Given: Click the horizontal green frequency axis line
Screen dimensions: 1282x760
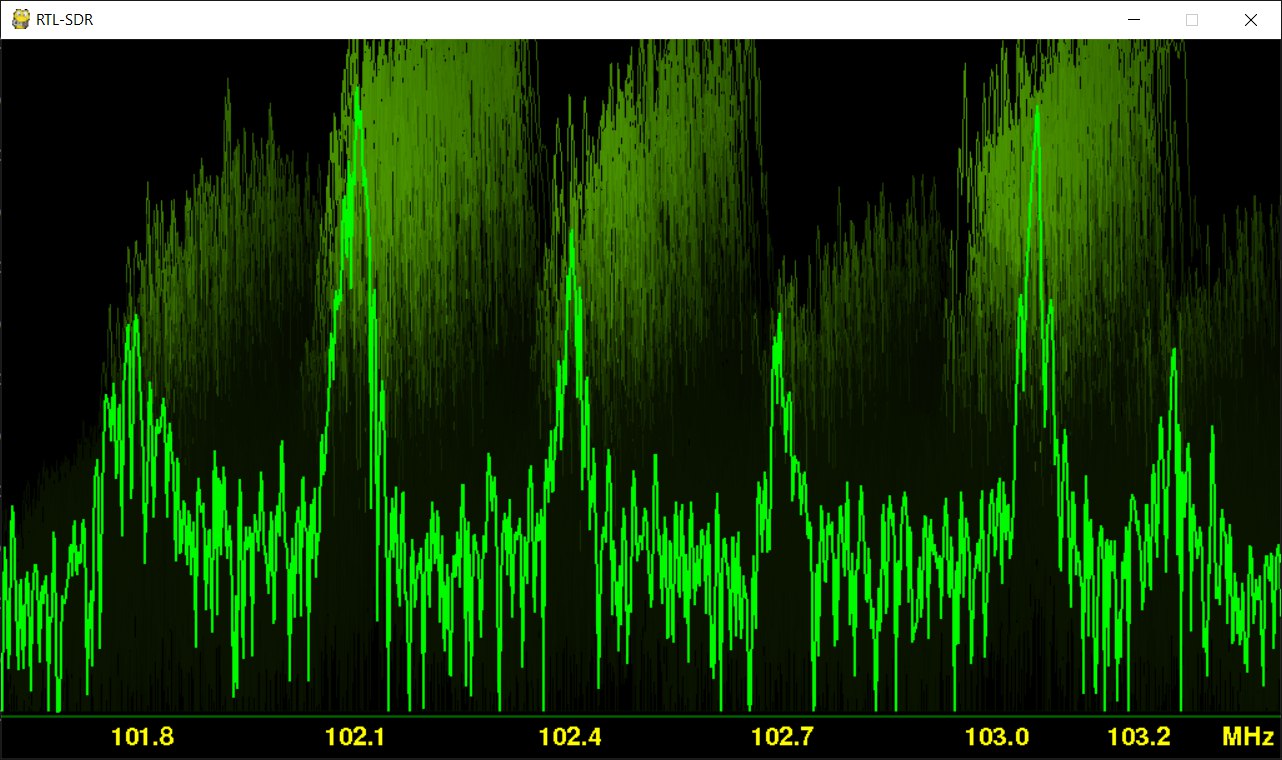Looking at the screenshot, I should click(x=640, y=715).
